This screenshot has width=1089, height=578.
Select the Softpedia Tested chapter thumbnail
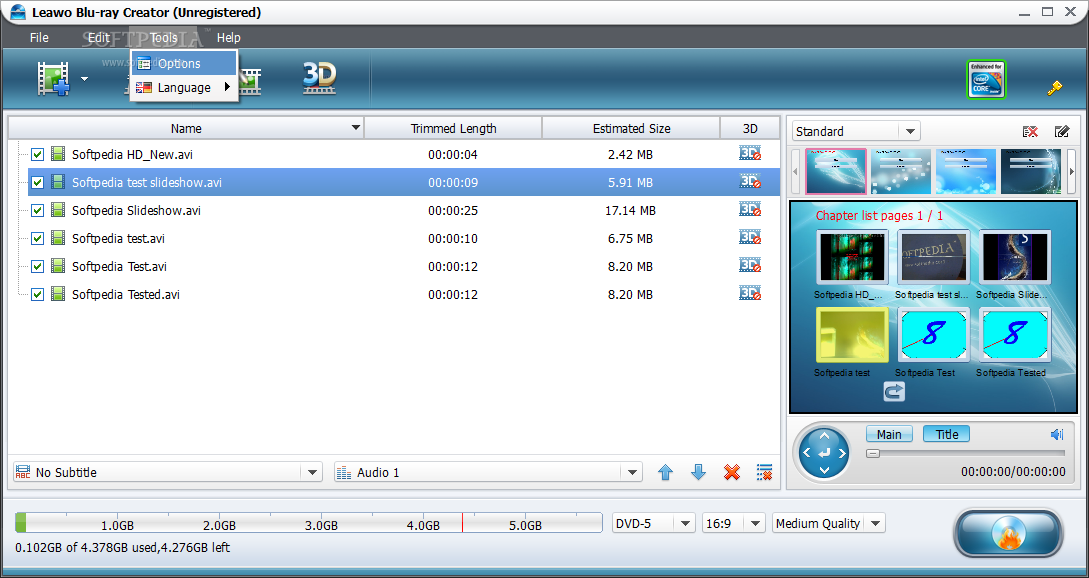click(x=1015, y=335)
